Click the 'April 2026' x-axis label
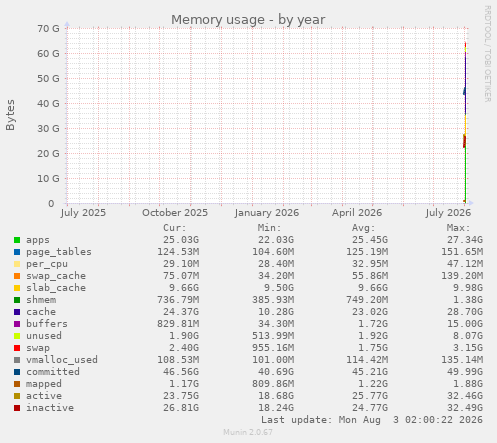This screenshot has width=497, height=443. [x=357, y=213]
